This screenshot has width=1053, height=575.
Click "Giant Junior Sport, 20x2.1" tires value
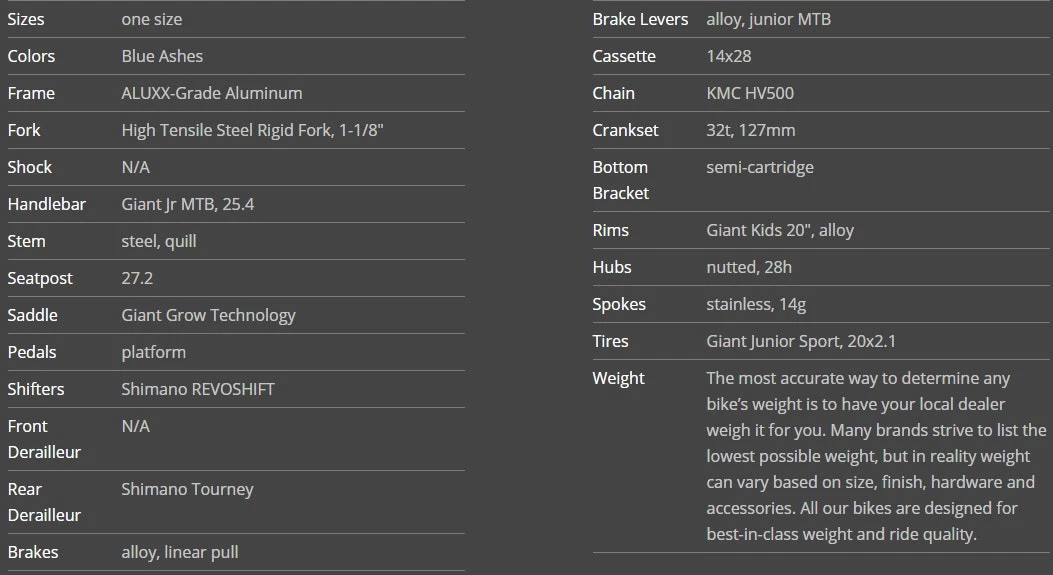click(x=800, y=341)
